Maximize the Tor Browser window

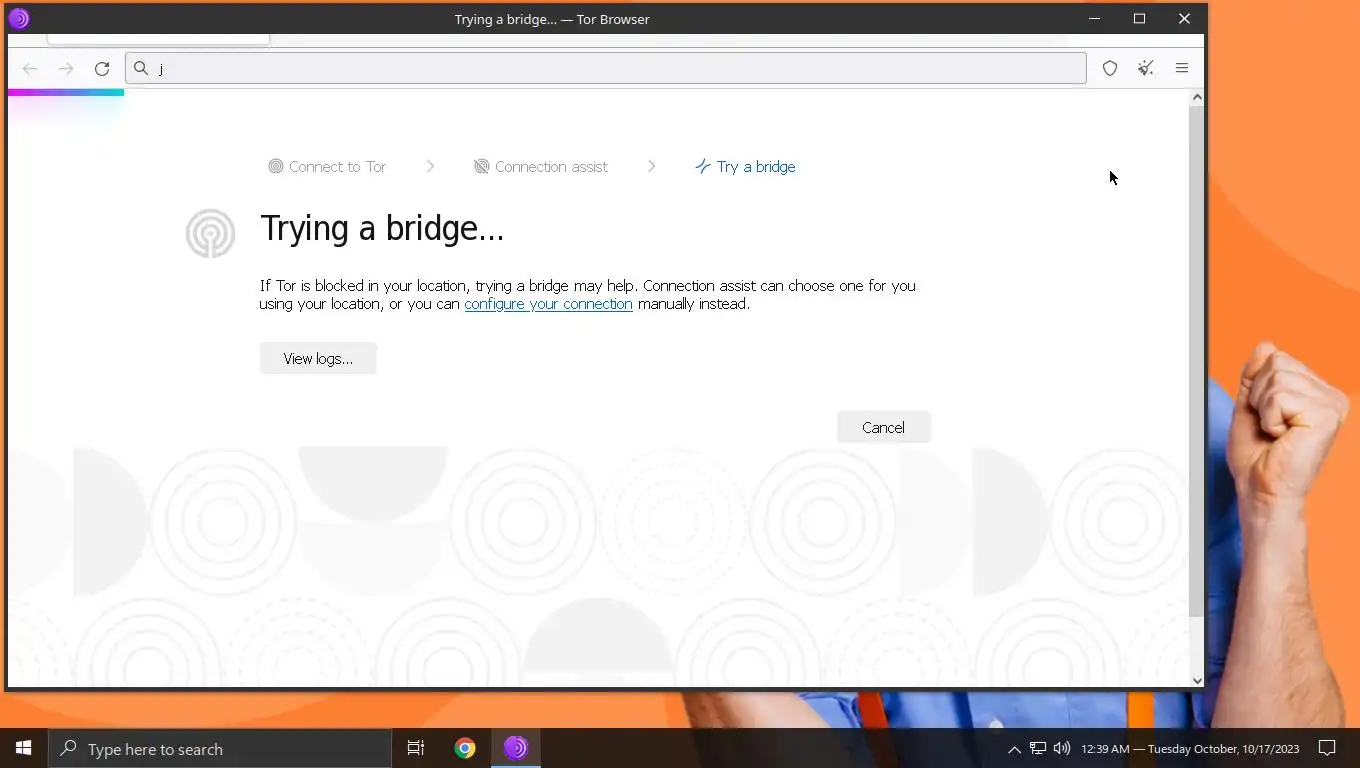click(1139, 18)
